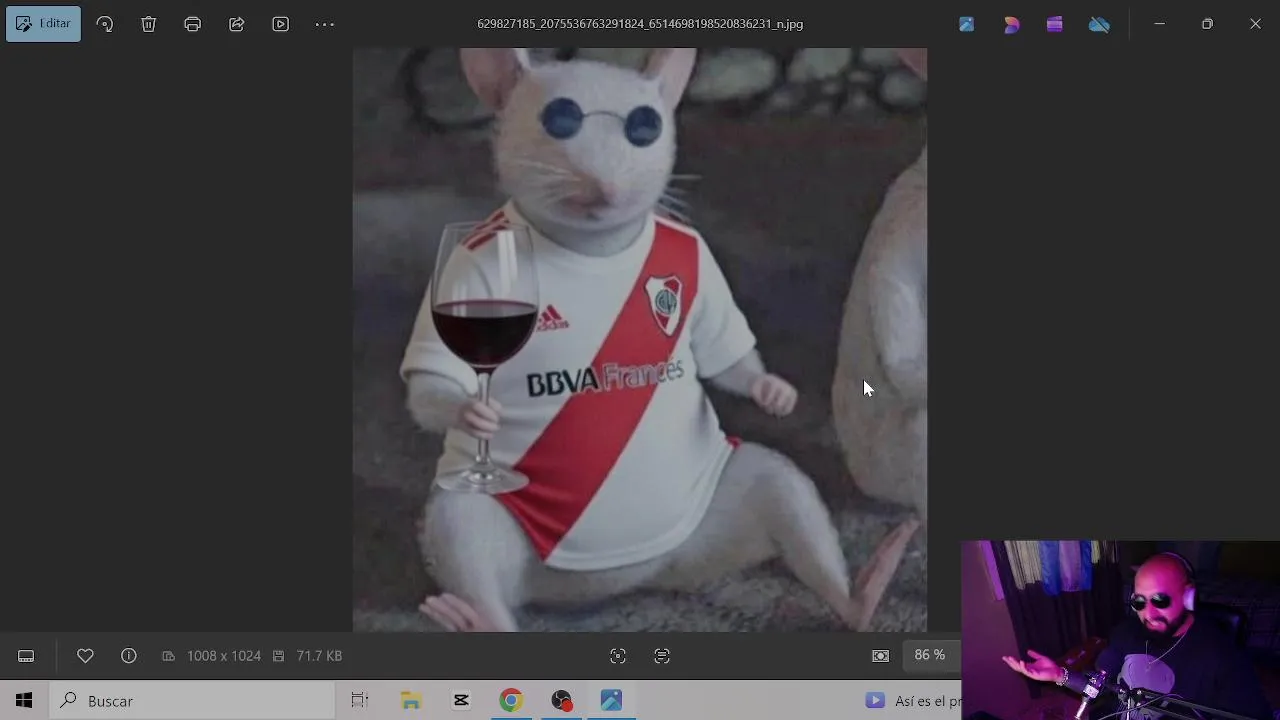Image resolution: width=1280 pixels, height=720 pixels.
Task: Minimize the Photos window
Action: pyautogui.click(x=1159, y=24)
